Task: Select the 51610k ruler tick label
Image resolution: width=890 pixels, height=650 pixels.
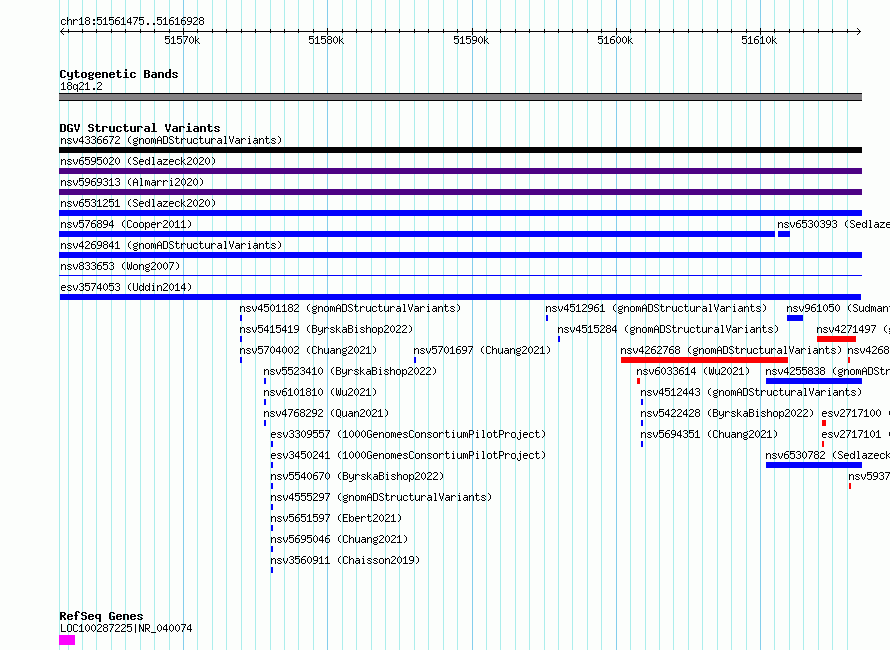Action: coord(759,40)
